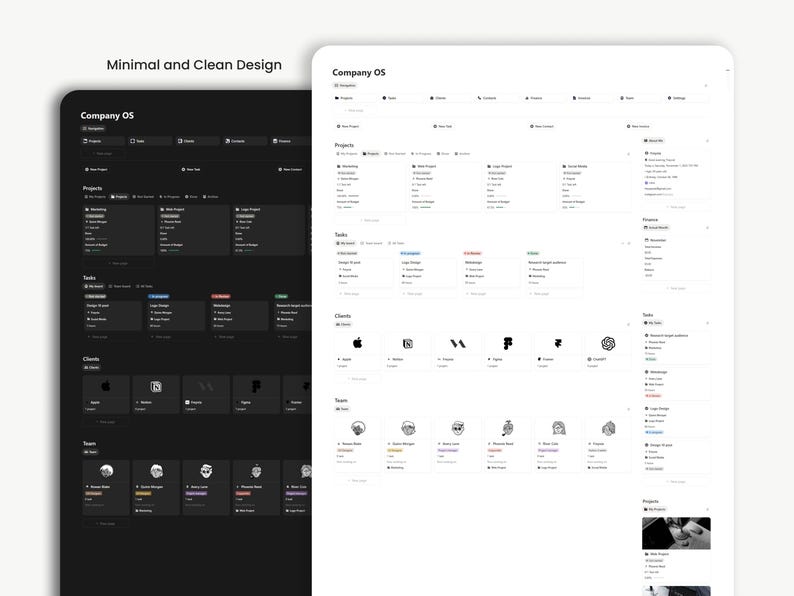794x596 pixels.
Task: Select the Actual Month tab under Finance
Action: (x=656, y=228)
